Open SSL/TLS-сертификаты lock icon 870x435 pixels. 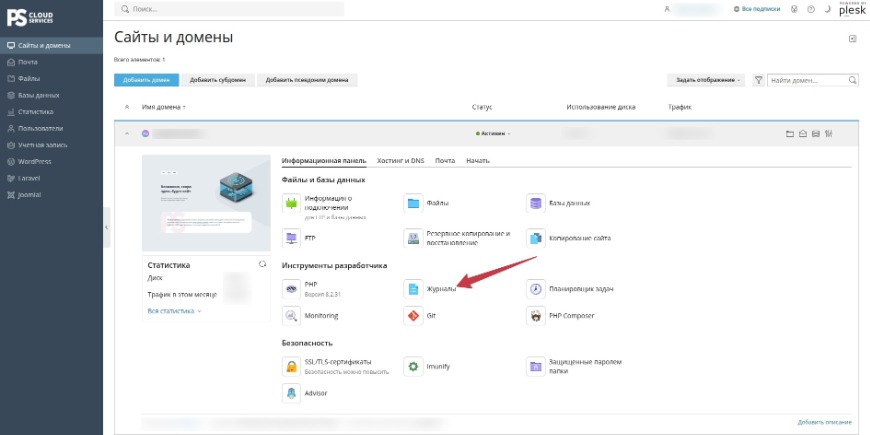point(291,366)
